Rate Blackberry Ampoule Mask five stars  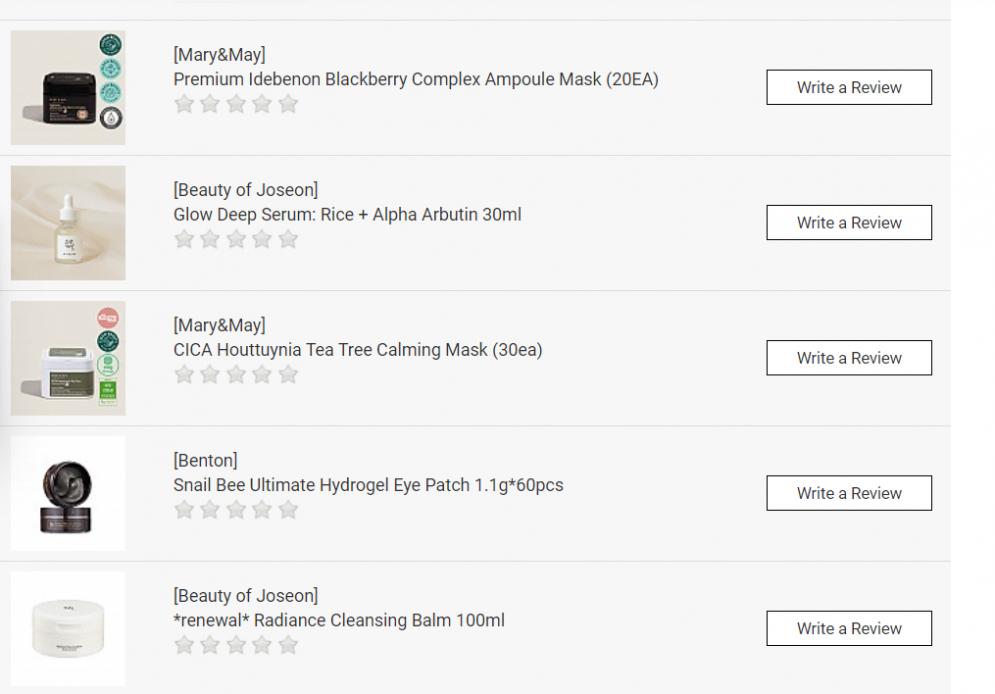288,104
